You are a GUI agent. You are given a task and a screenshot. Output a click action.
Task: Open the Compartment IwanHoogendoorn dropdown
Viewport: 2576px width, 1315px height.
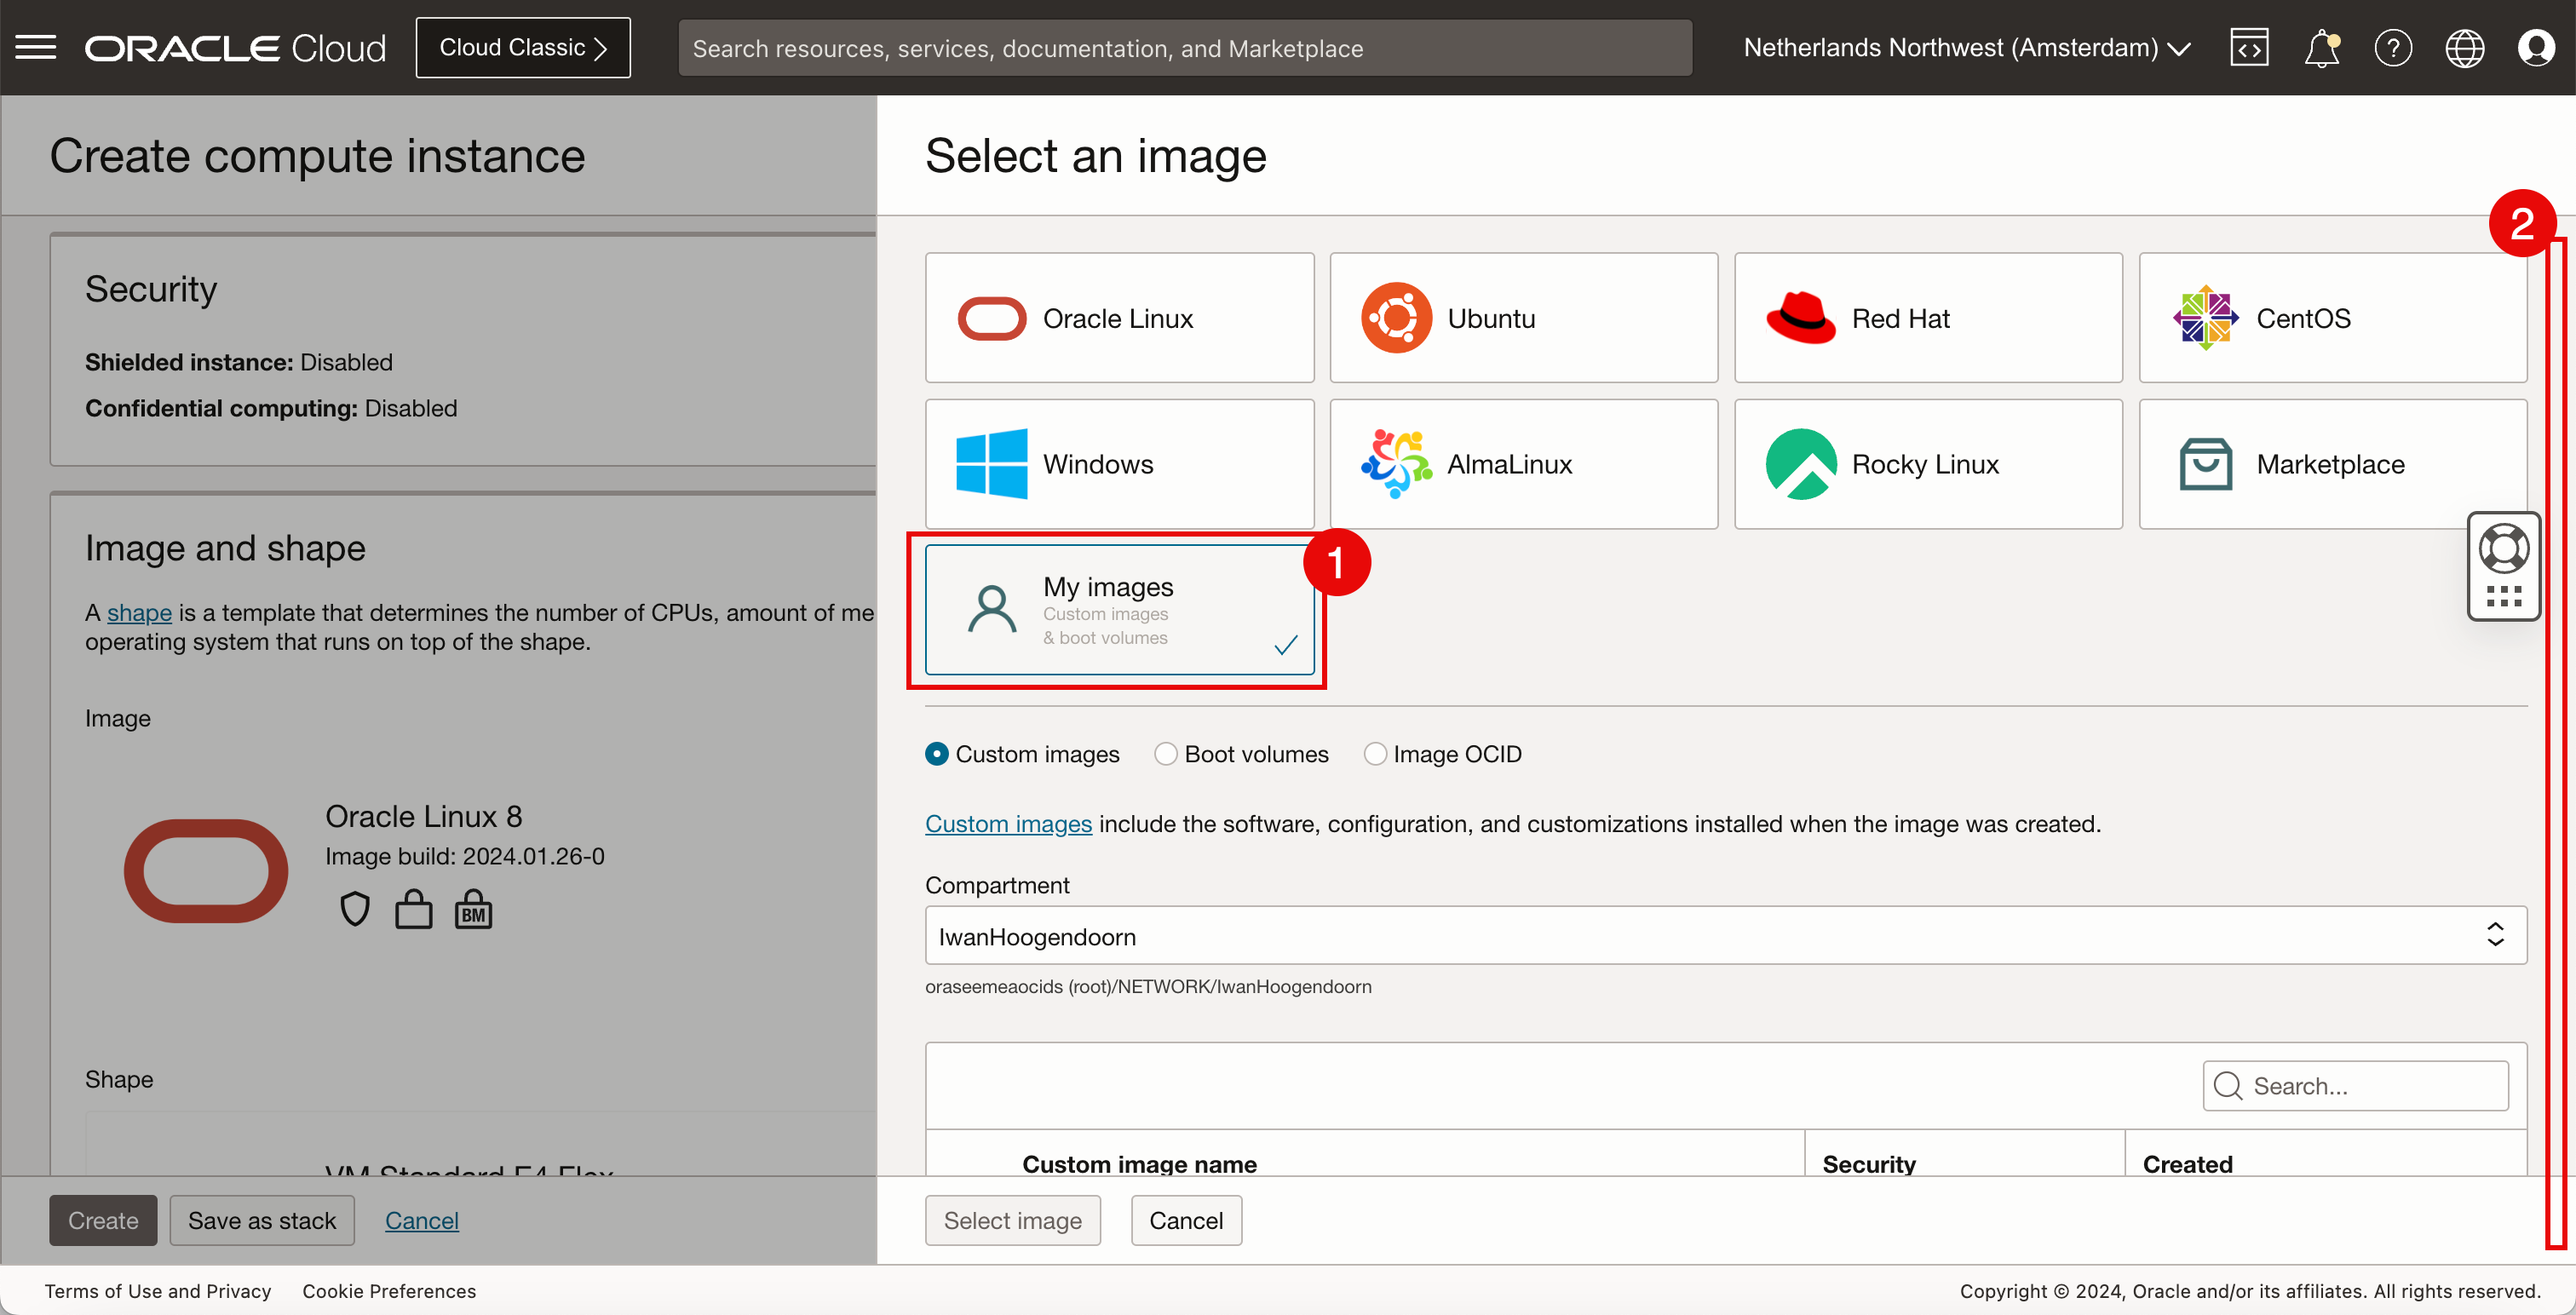point(1725,936)
